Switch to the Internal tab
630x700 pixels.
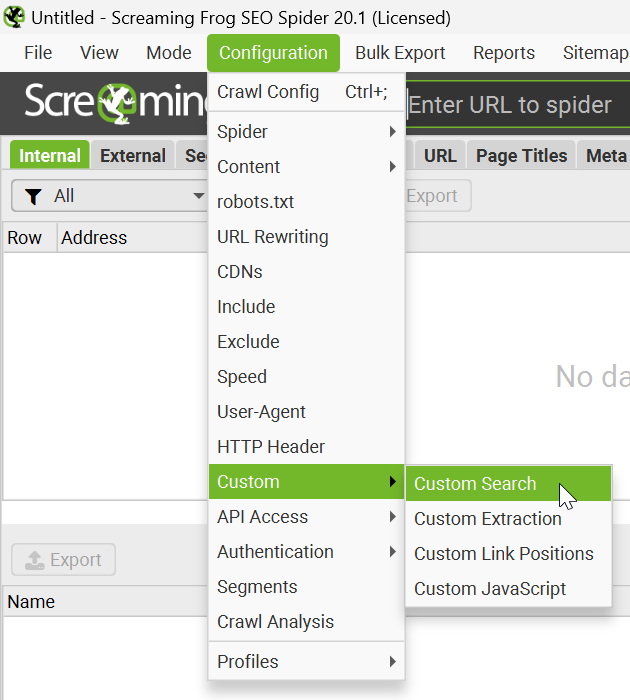pos(50,155)
